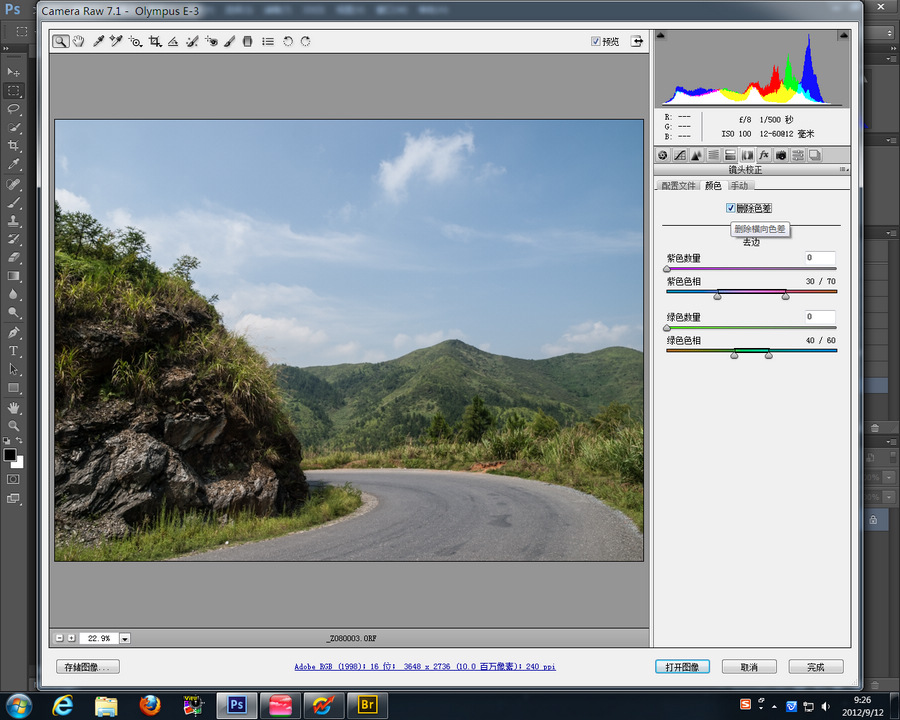Click the 打开图像 button
900x720 pixels.
click(681, 667)
